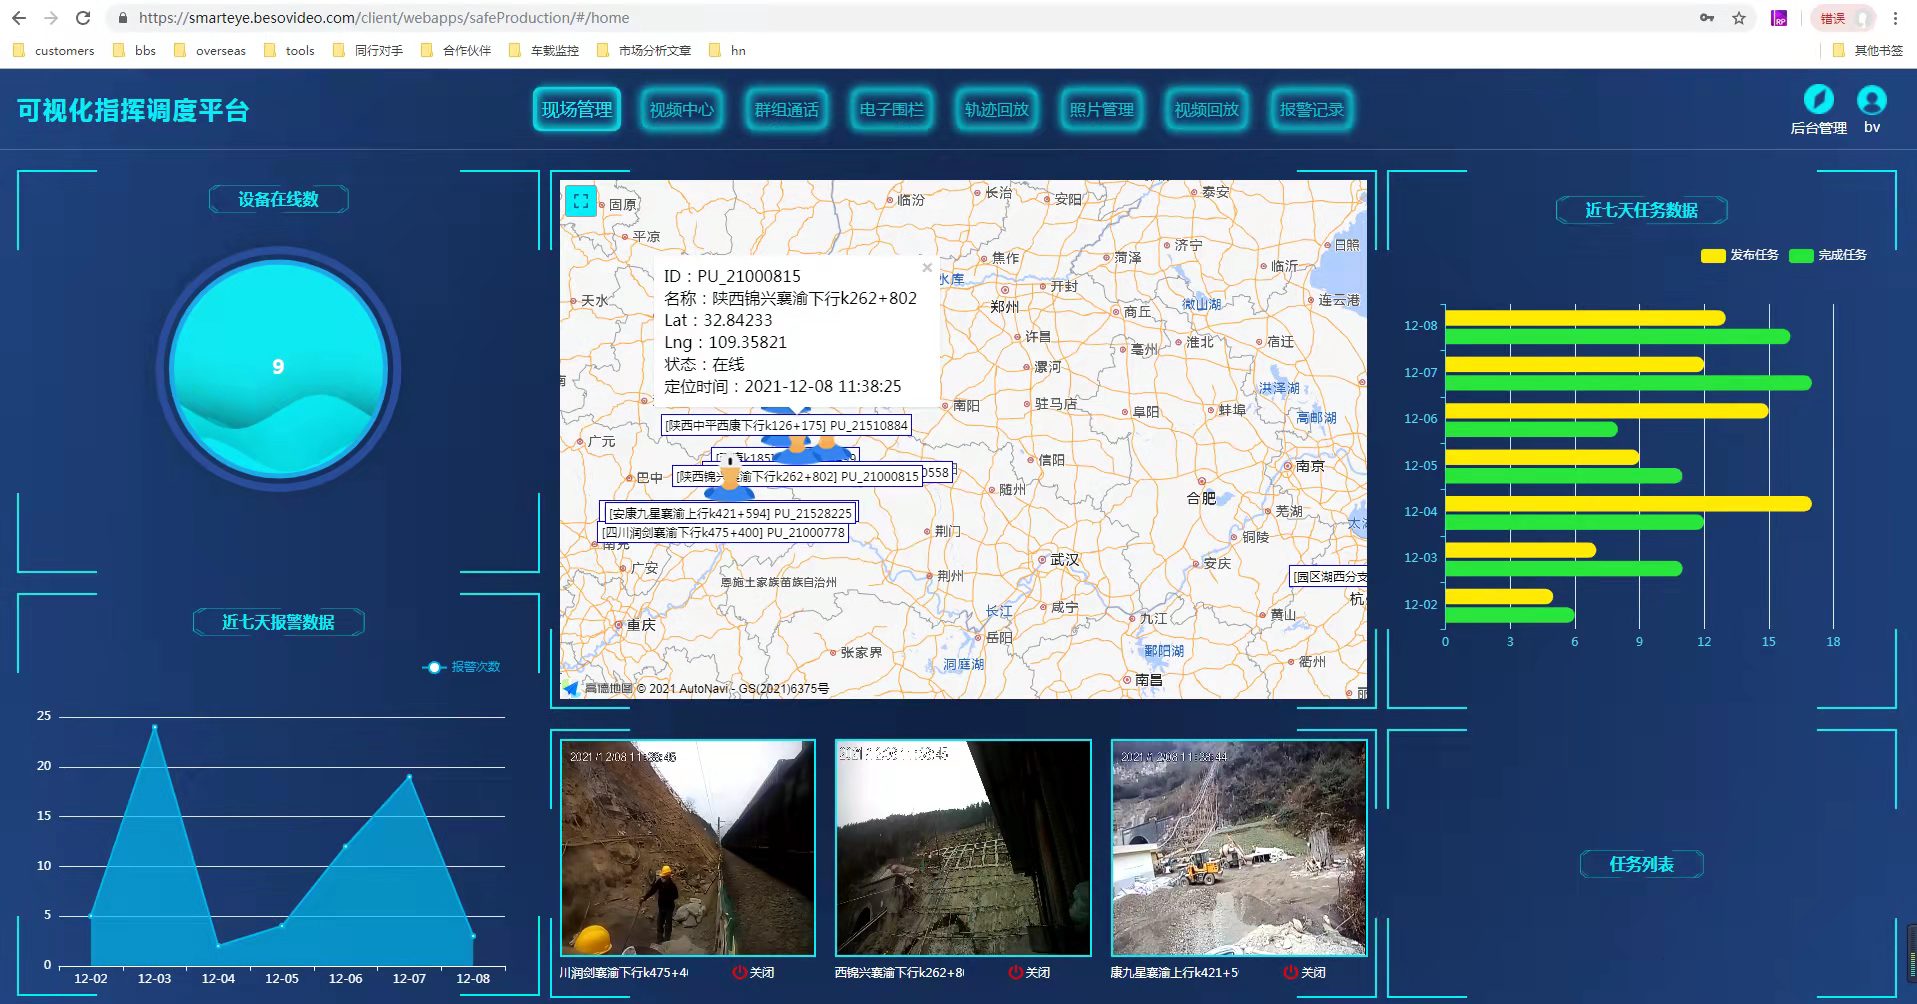Viewport: 1917px width, 1004px height.
Task: Click the map fullscreen expand icon
Action: pyautogui.click(x=580, y=201)
